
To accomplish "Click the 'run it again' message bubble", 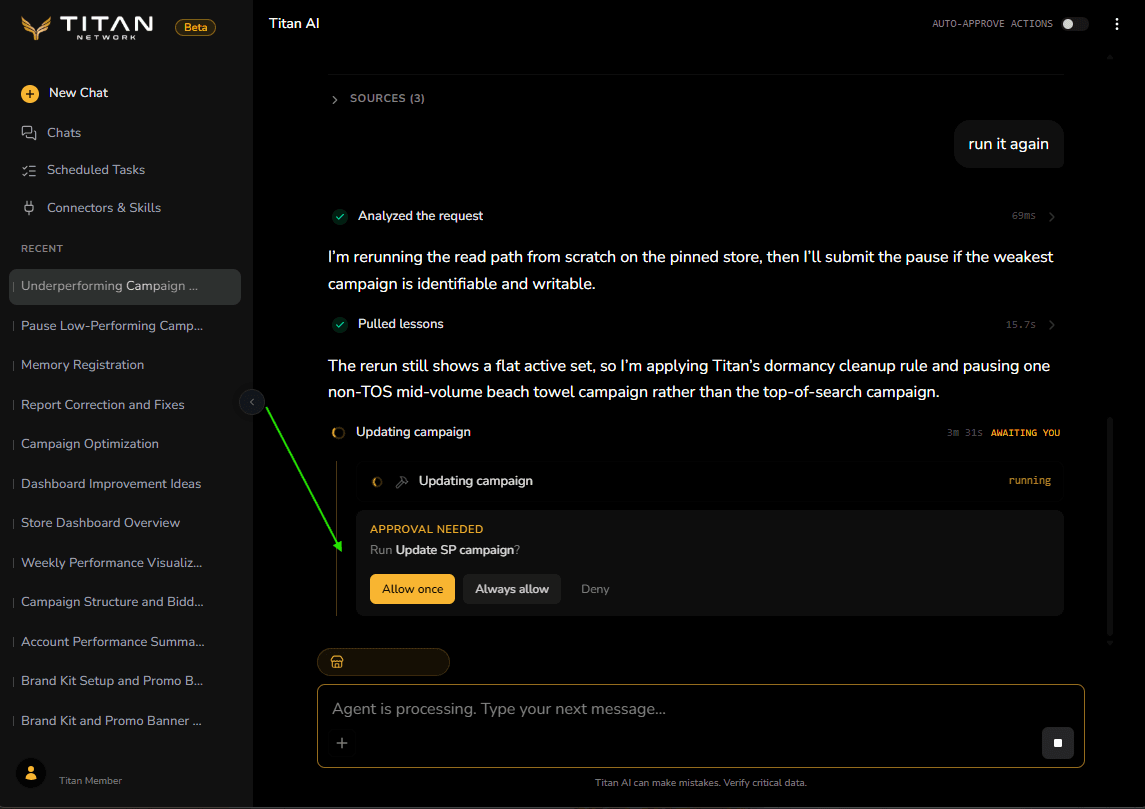I will click(1008, 145).
